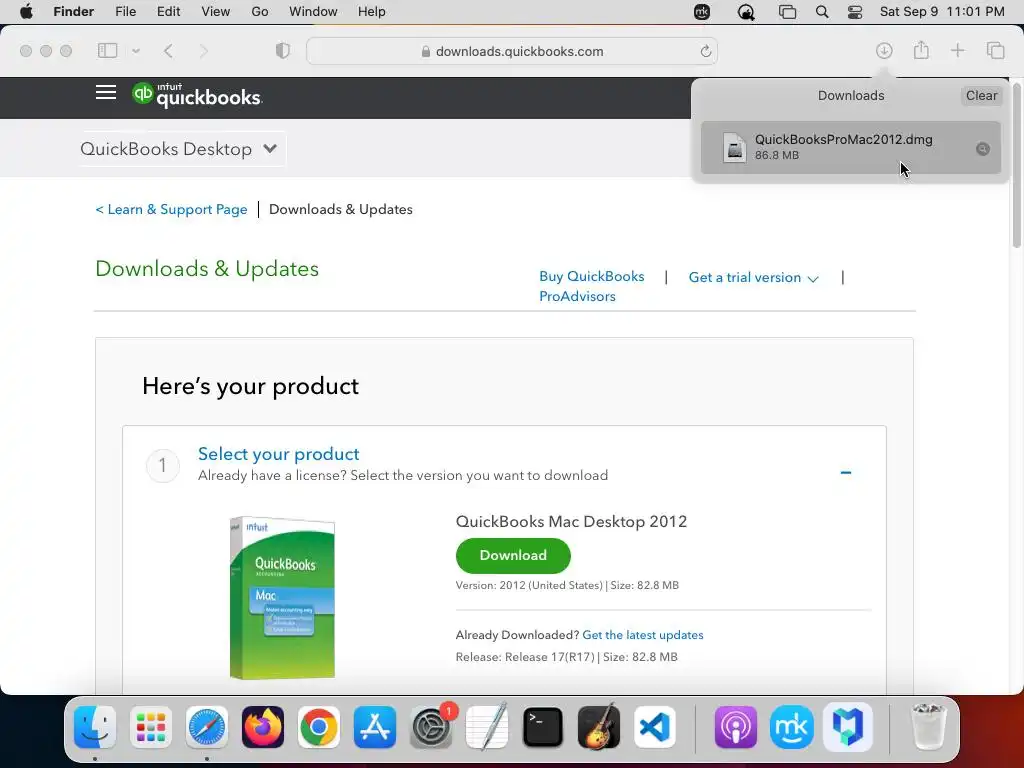Open a new tab
The height and width of the screenshot is (768, 1024).
tap(957, 50)
